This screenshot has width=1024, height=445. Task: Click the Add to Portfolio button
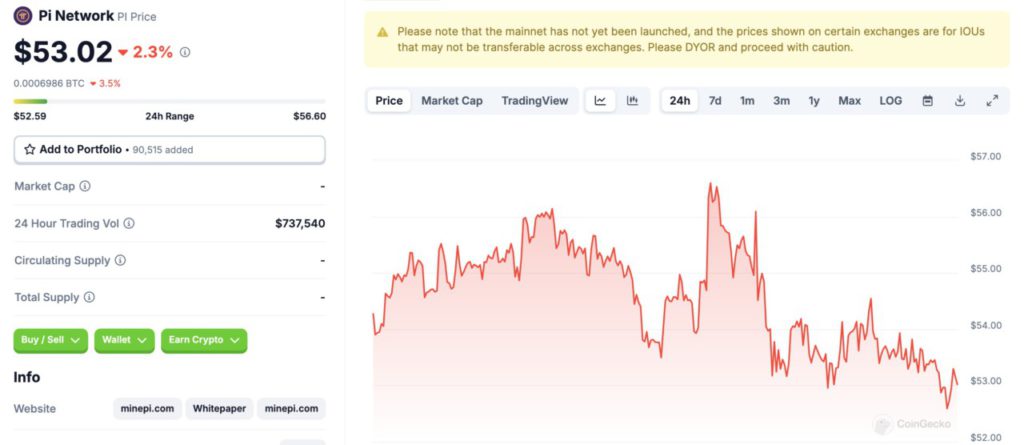tap(169, 149)
